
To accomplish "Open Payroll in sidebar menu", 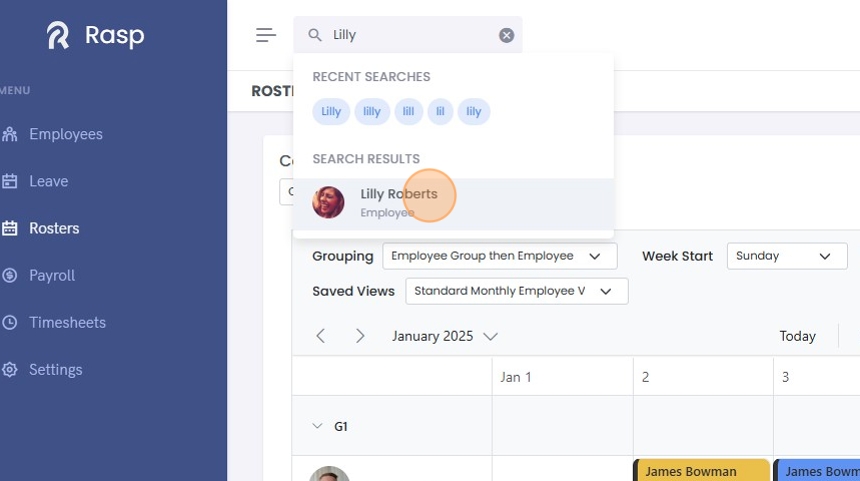I will (52, 275).
